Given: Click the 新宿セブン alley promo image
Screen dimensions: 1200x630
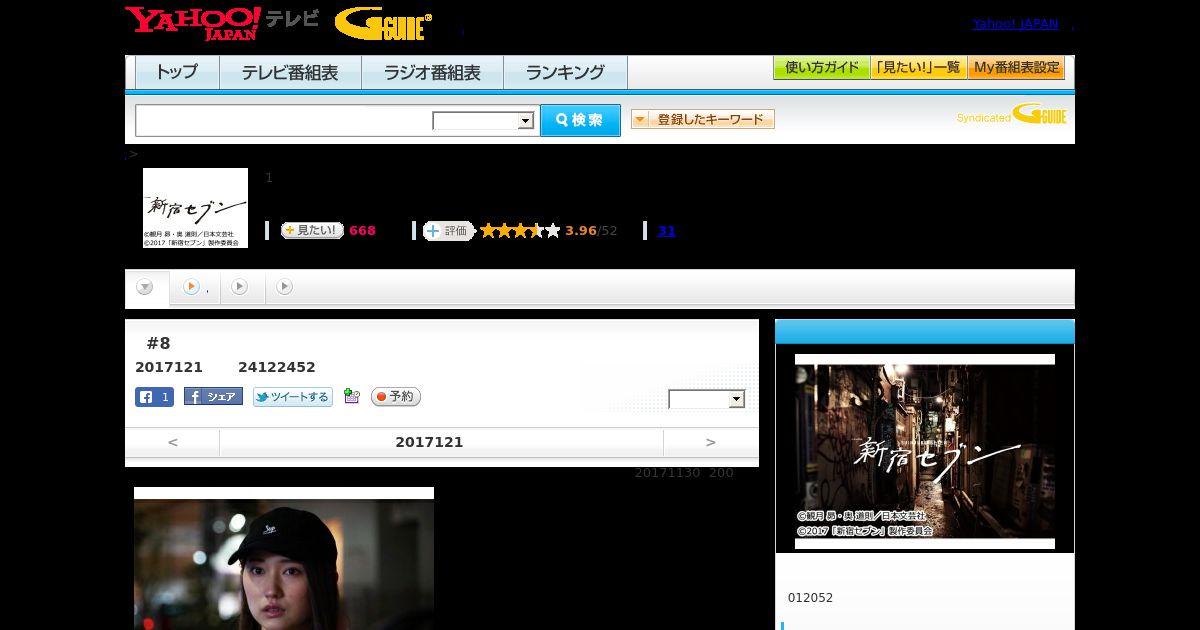Looking at the screenshot, I should [x=925, y=451].
